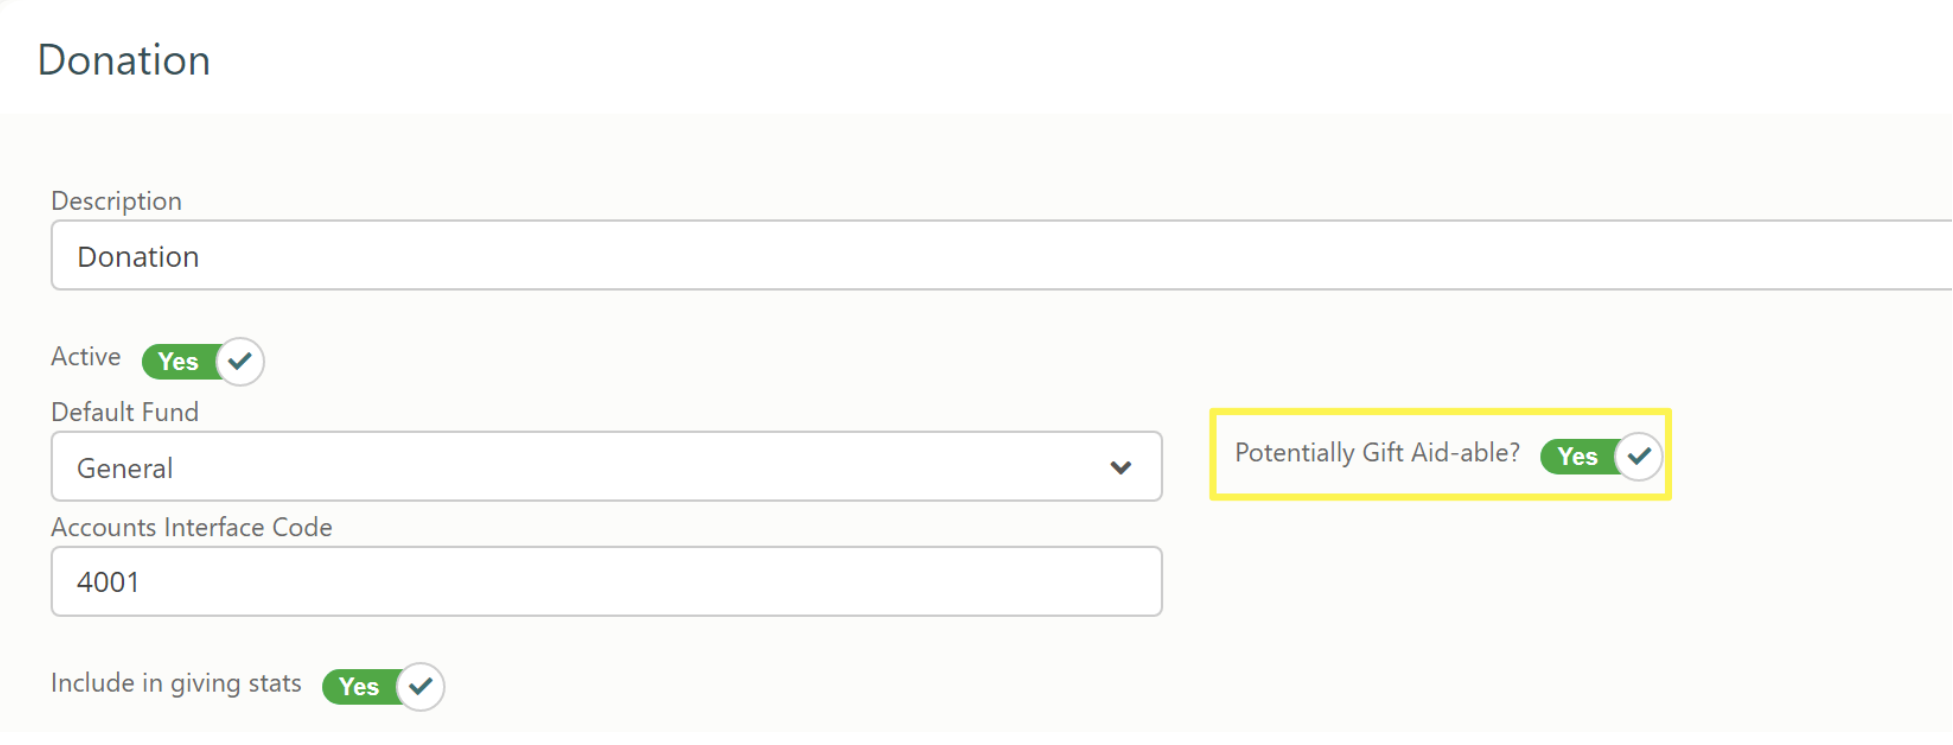The image size is (1953, 745).
Task: Toggle Potentially Gift Aid-able switch
Action: pyautogui.click(x=1601, y=456)
